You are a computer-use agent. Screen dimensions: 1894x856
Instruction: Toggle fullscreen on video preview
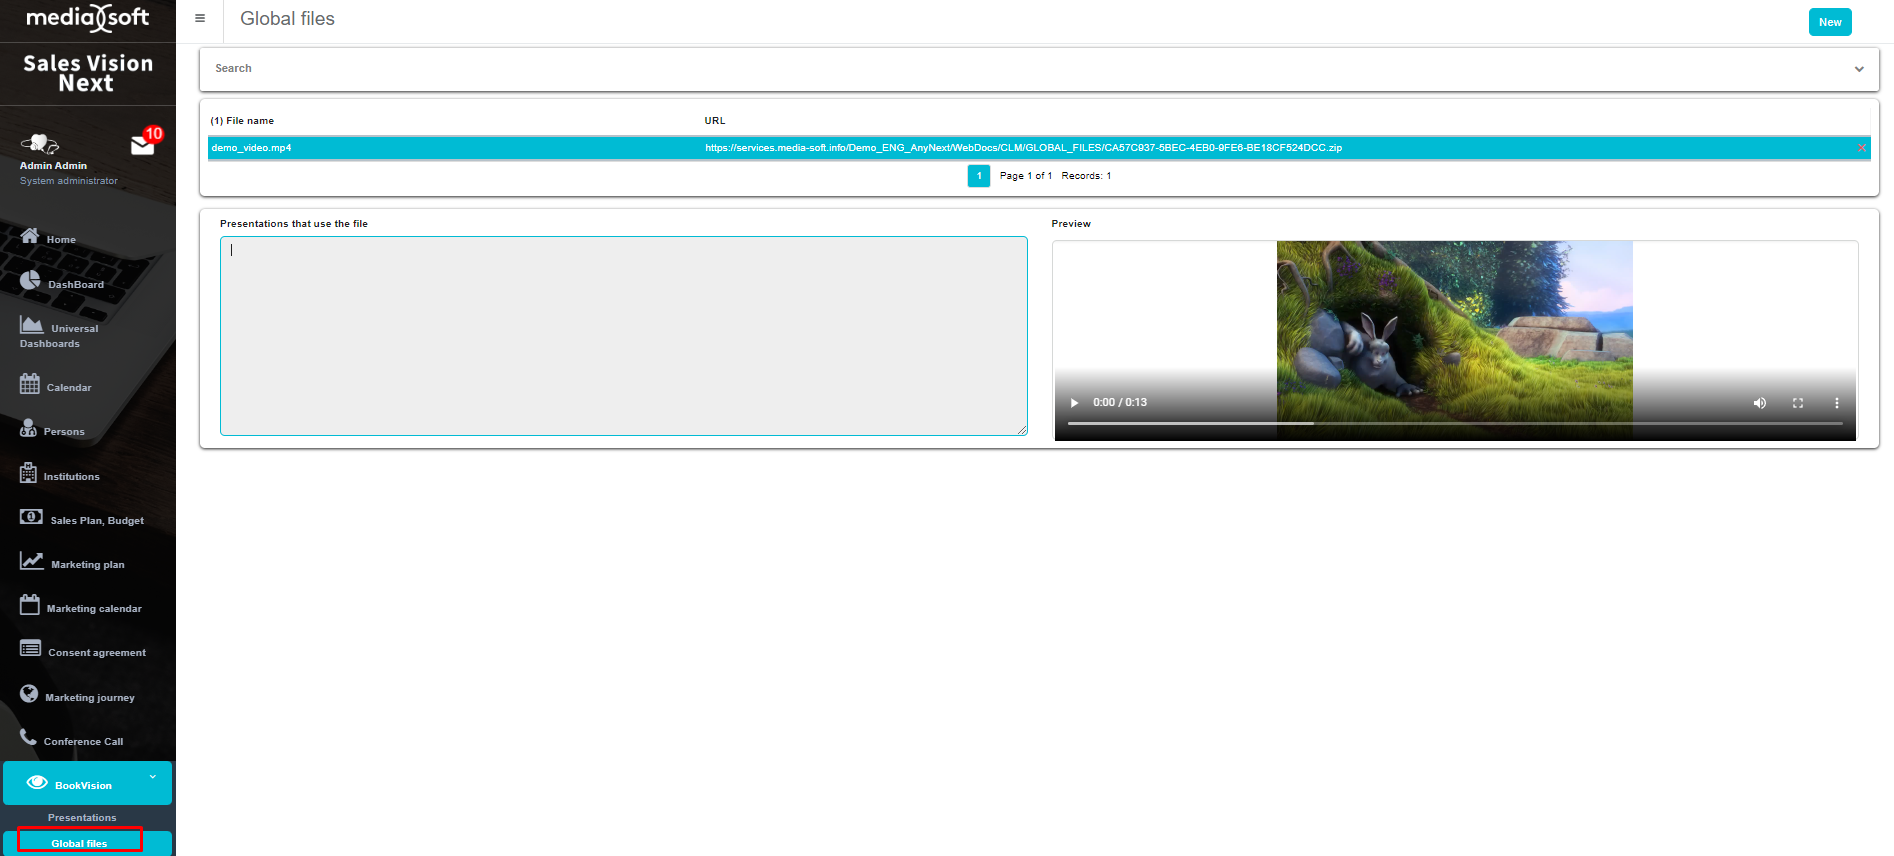pos(1798,403)
